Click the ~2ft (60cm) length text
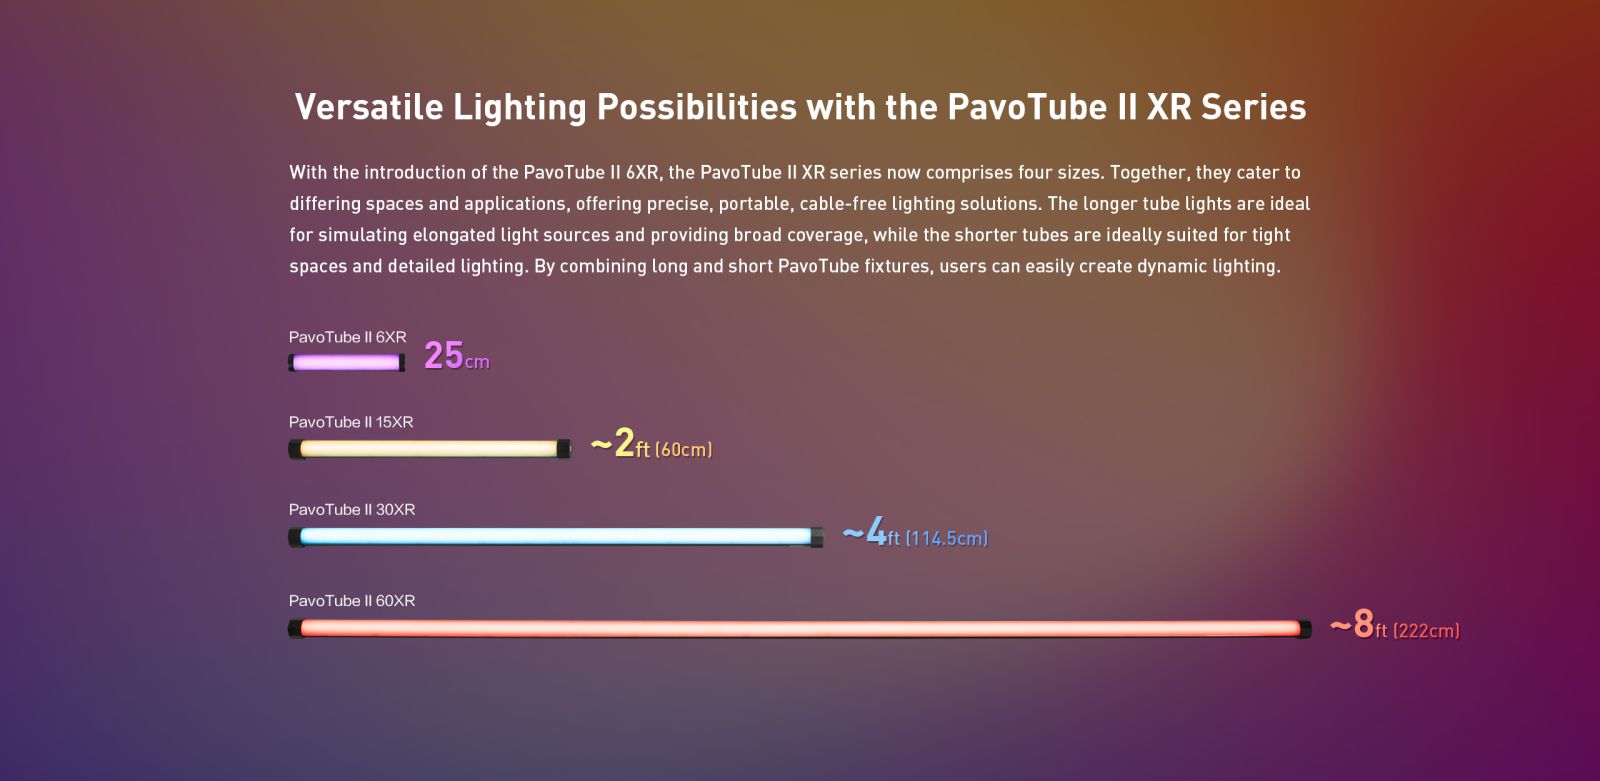The width and height of the screenshot is (1600, 781). (651, 443)
